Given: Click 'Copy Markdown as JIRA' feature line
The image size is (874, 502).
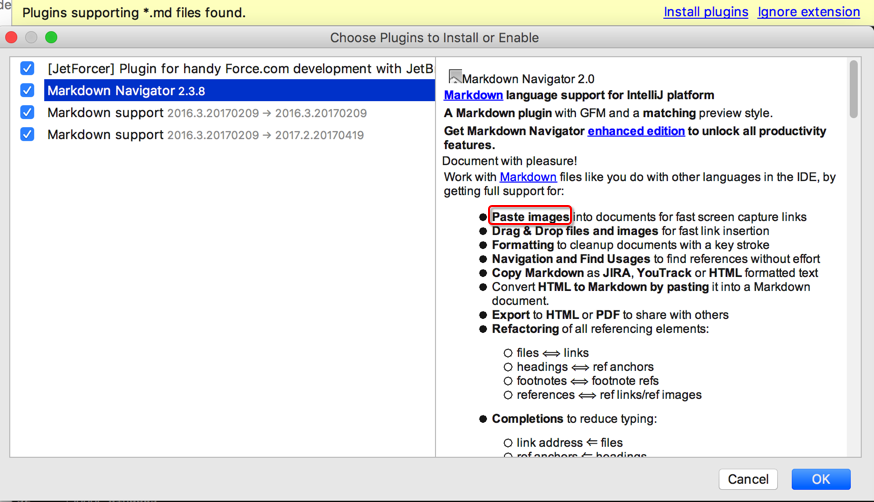Looking at the screenshot, I should click(x=654, y=273).
